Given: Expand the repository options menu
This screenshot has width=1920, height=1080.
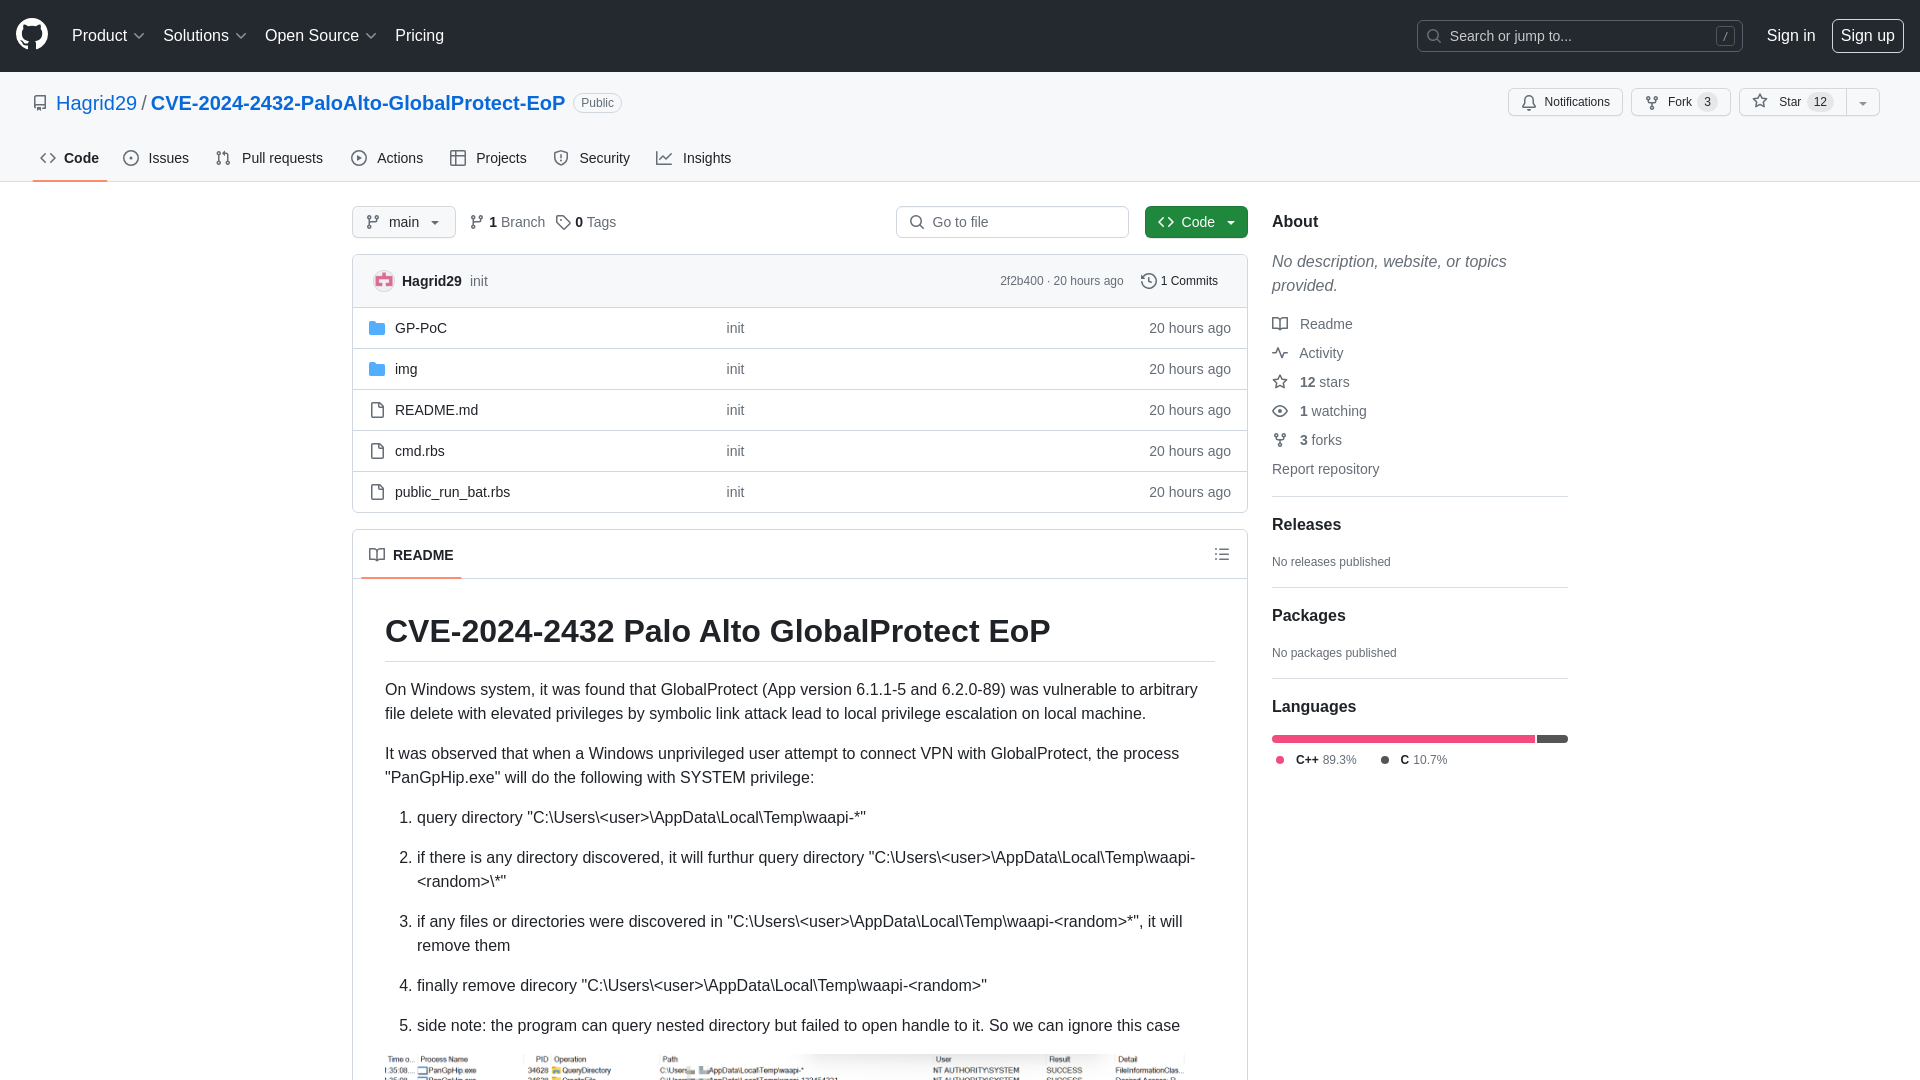Looking at the screenshot, I should (1863, 102).
